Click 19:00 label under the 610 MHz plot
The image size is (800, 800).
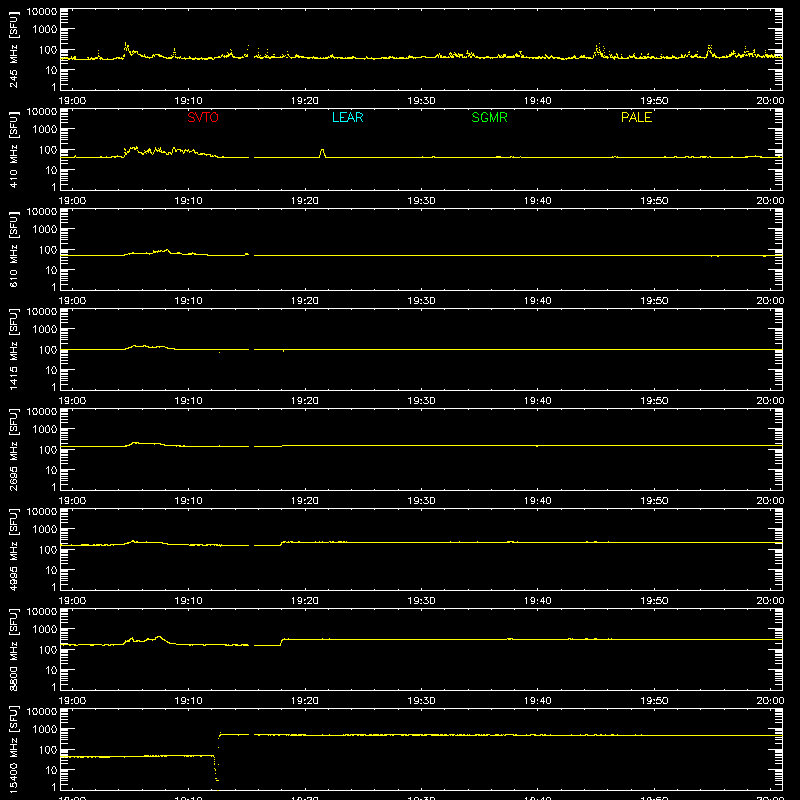pos(72,301)
